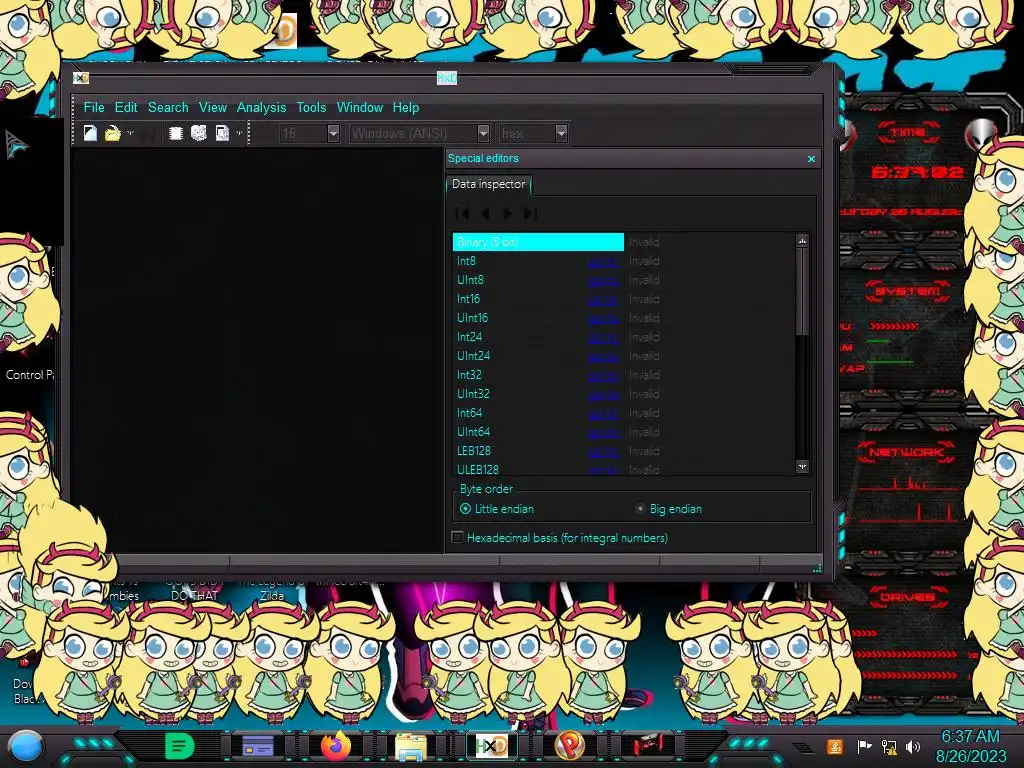Select the Little endian byte order
This screenshot has width=1024, height=768.
(496, 509)
